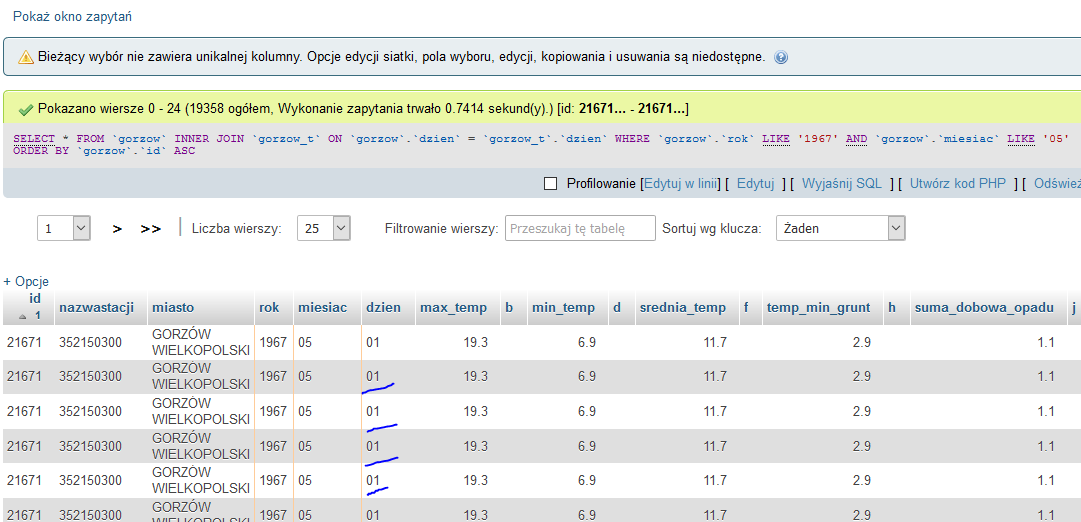Open the Sortuj wg klucza dropdown
This screenshot has width=1081, height=522.
point(840,228)
